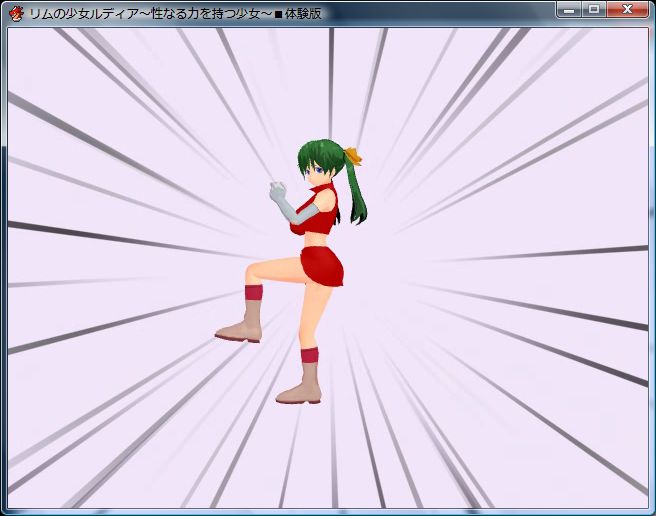Click the red ankle band on the raised leg
This screenshot has height=516, width=656.
tap(253, 292)
